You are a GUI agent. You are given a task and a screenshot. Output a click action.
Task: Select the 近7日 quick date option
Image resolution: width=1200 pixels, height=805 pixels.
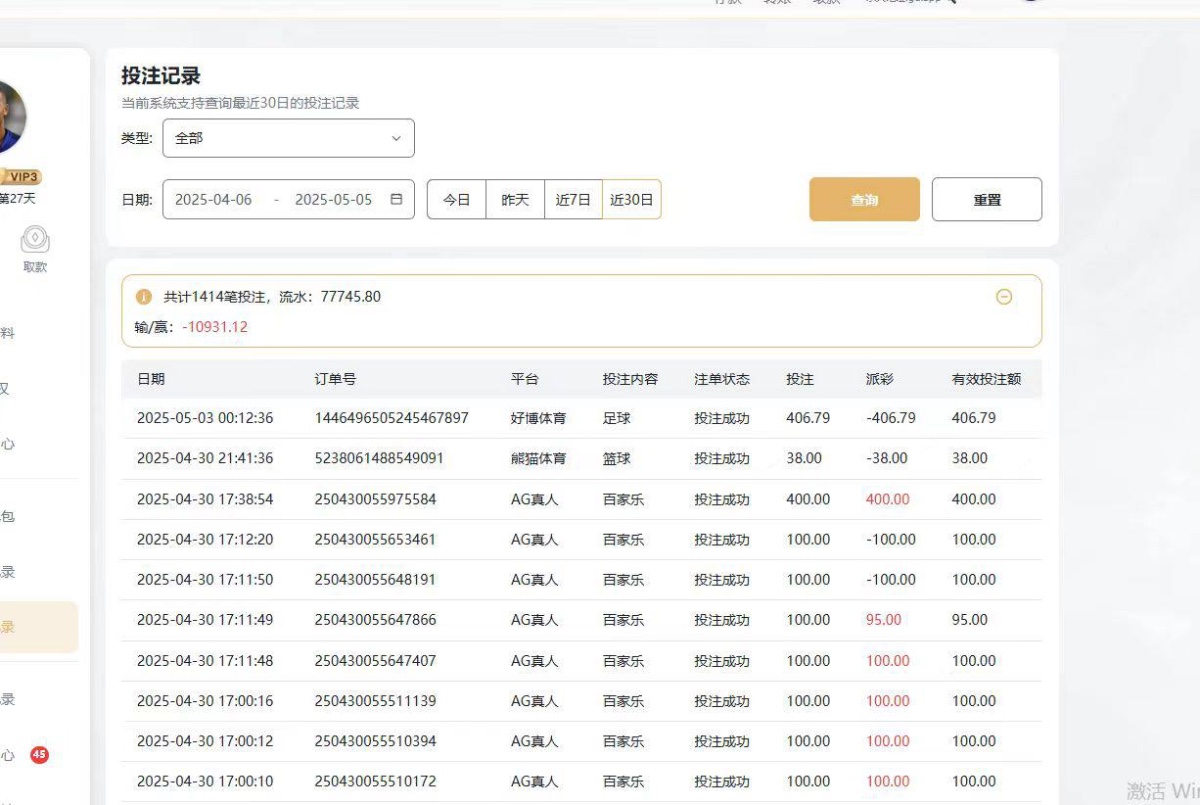(573, 199)
